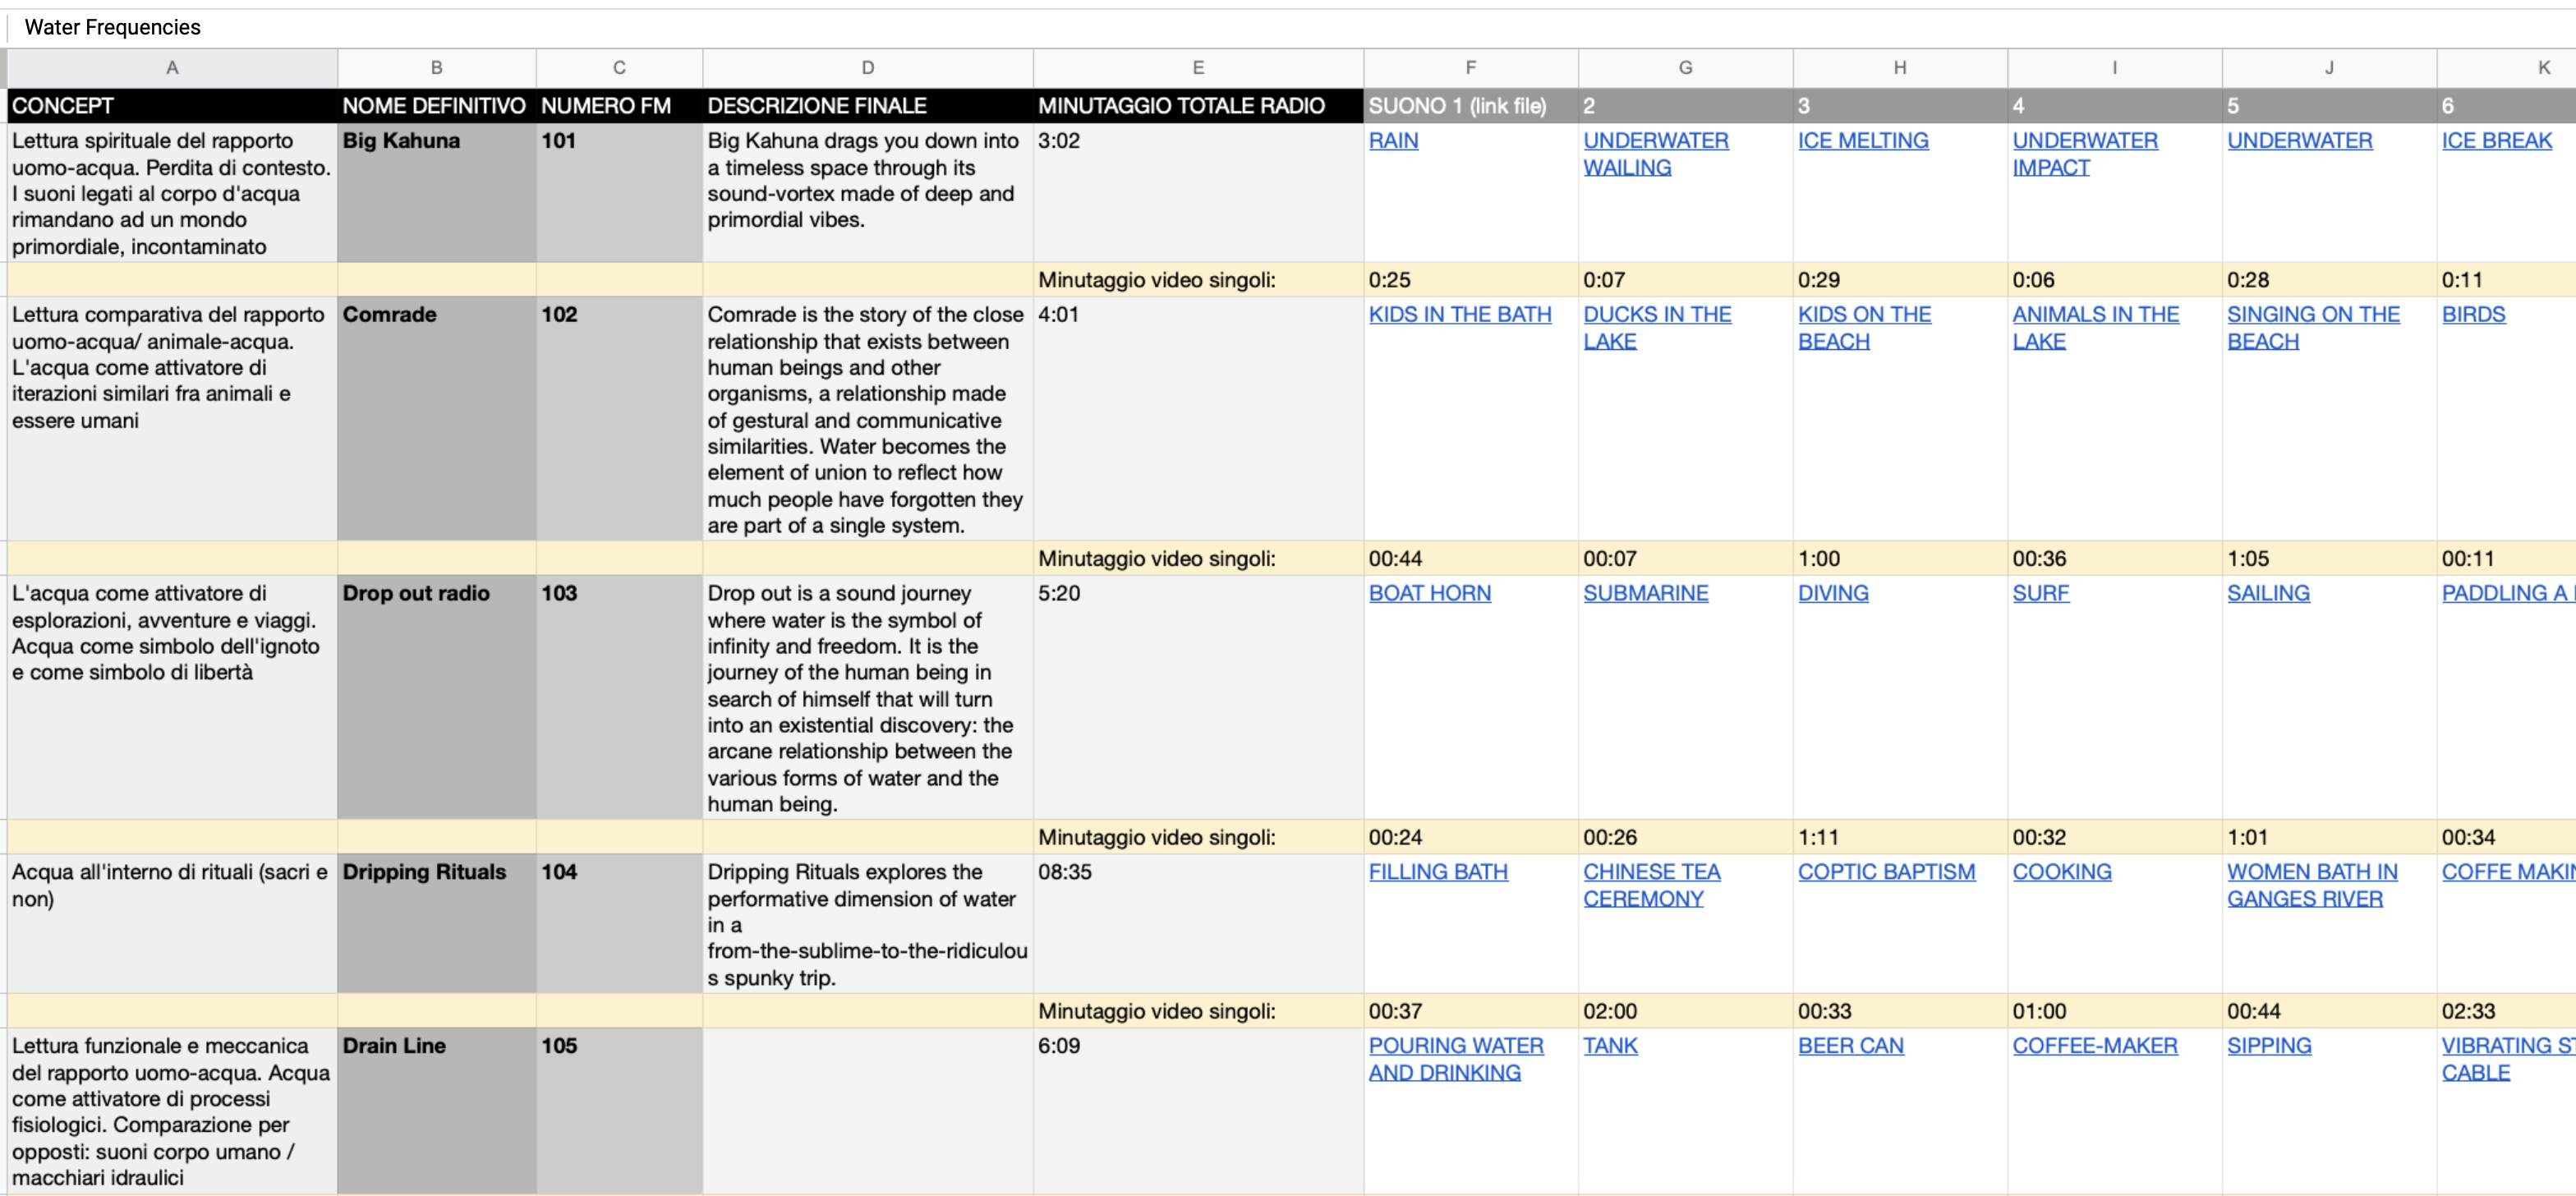Open the UNDERWATER WAILING link

click(1655, 154)
